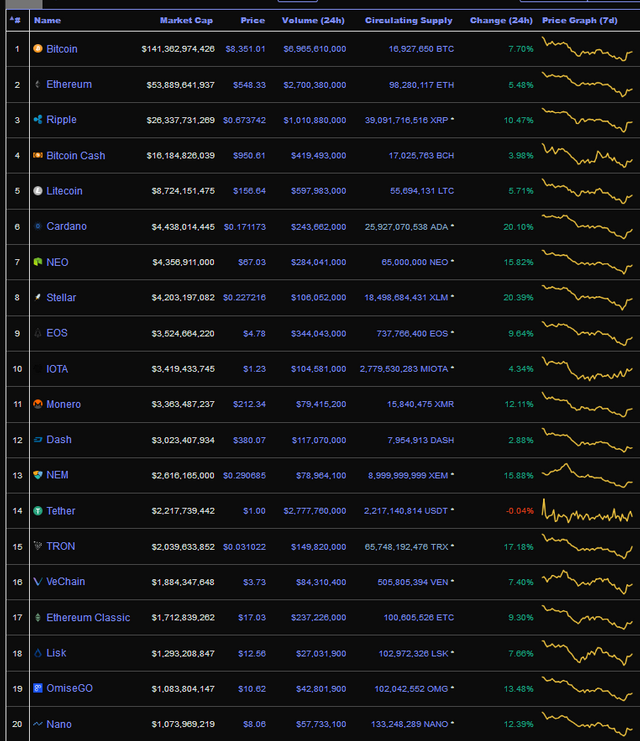
Task: Sort by Market Cap column header
Action: 186,20
